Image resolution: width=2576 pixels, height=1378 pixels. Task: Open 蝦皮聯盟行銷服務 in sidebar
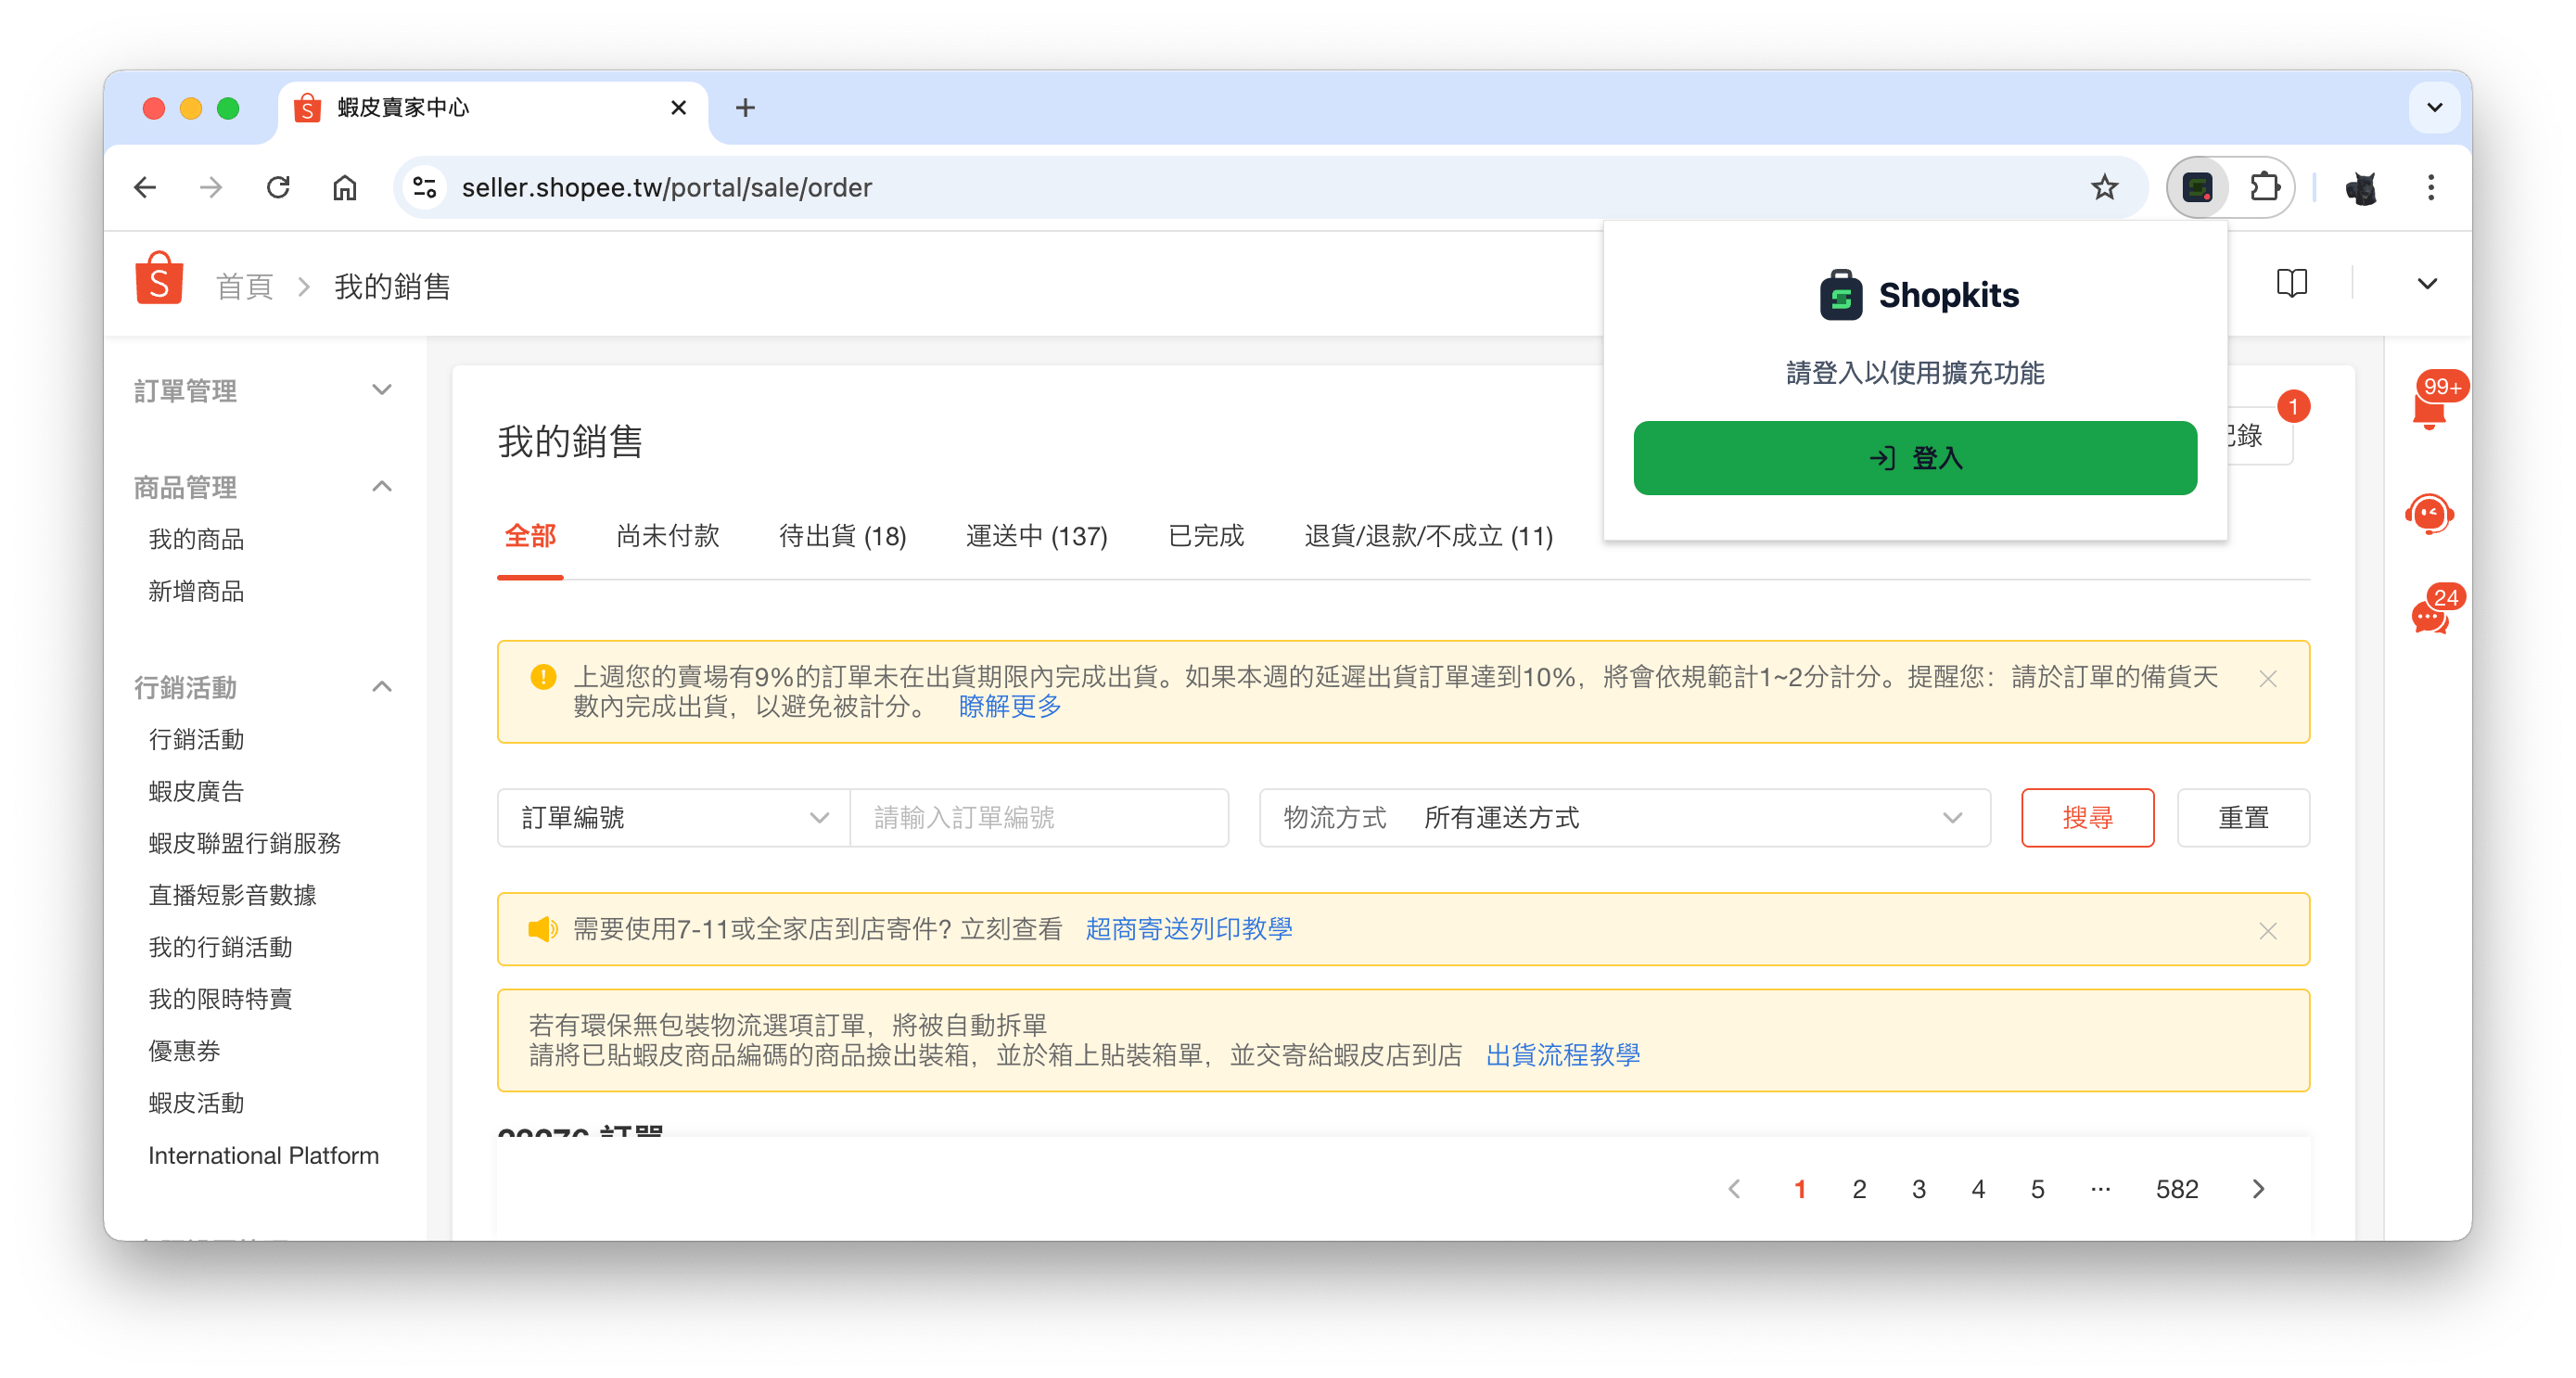[x=244, y=843]
